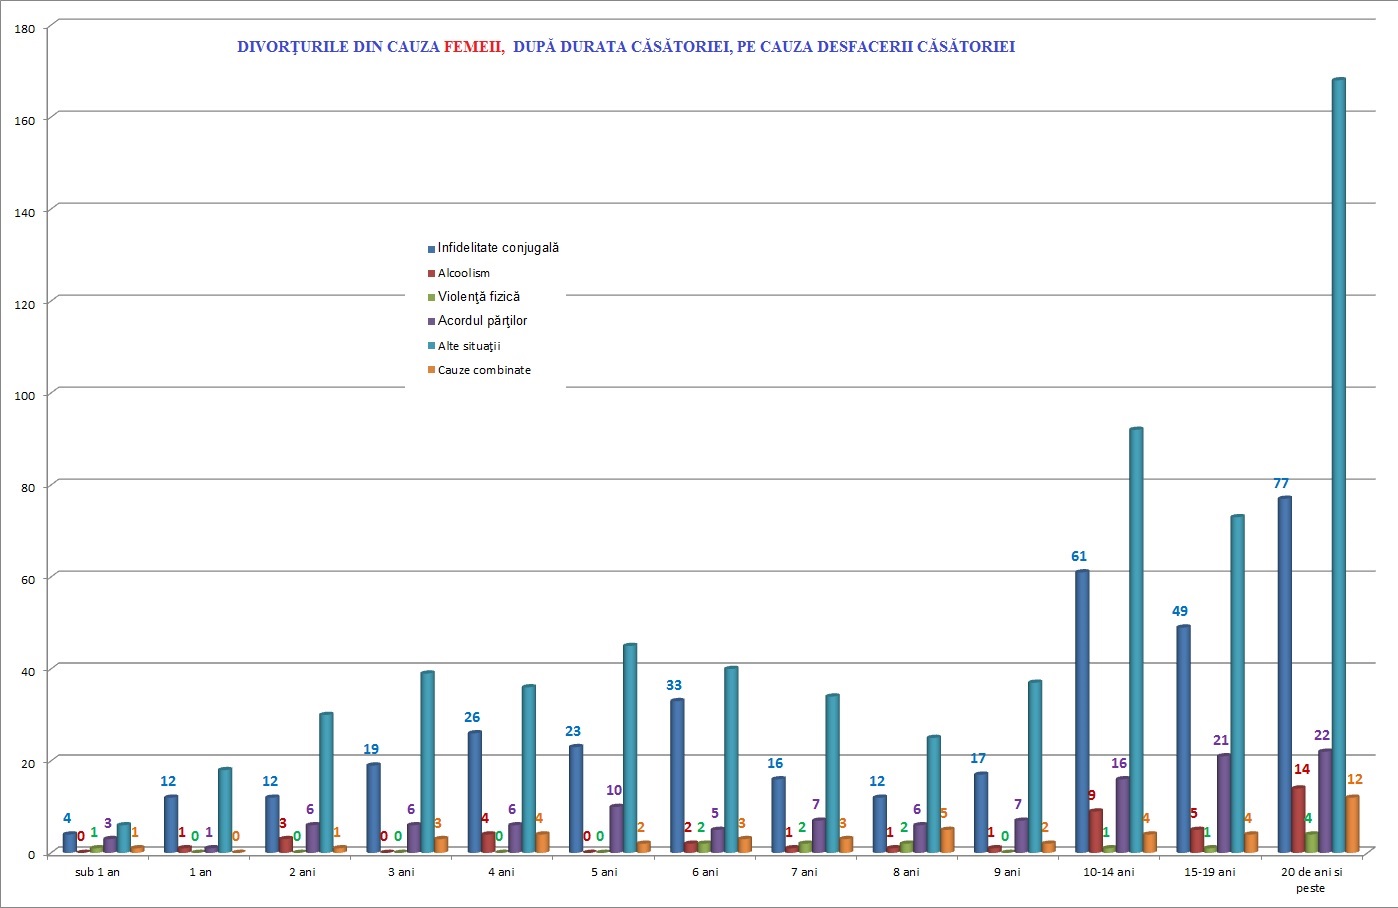Click the 'sub 1 an' axis category label
This screenshot has height=908, width=1398.
pyautogui.click(x=98, y=872)
